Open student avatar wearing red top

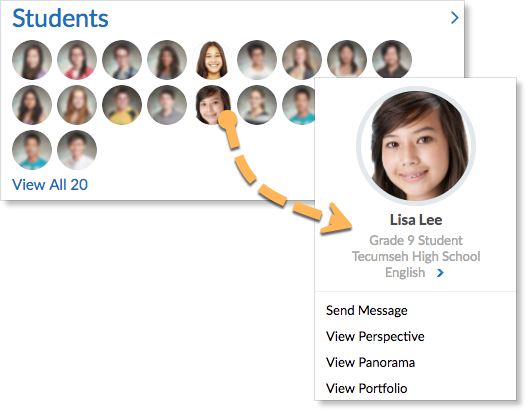77,60
